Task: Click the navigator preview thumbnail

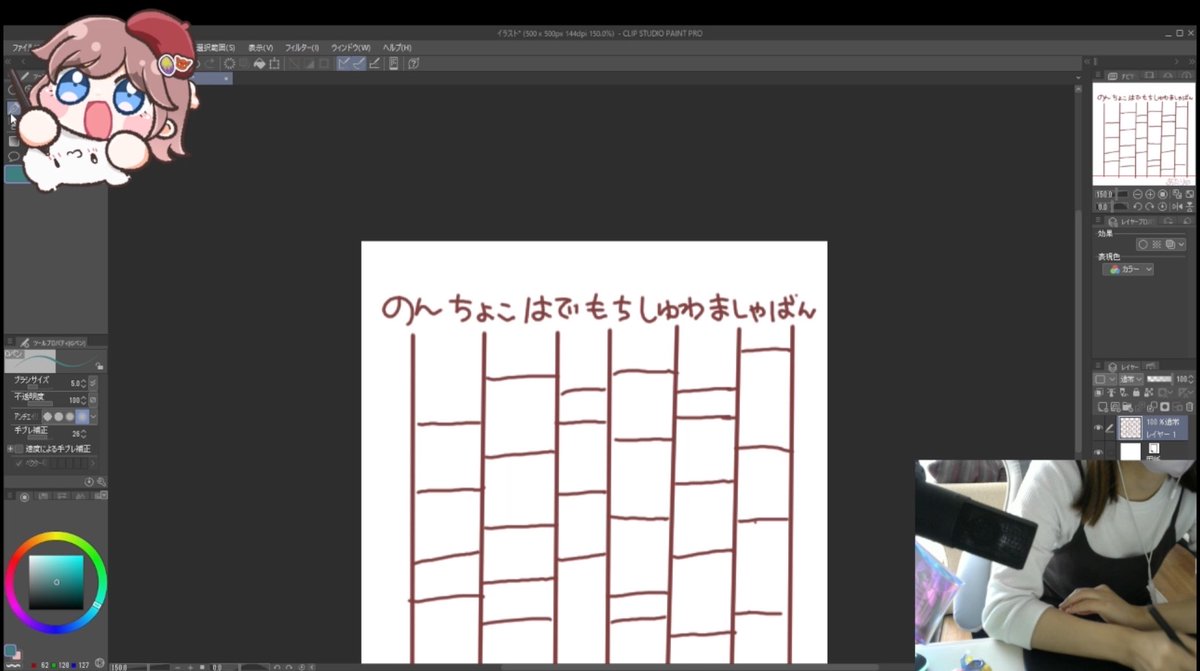Action: tap(1144, 134)
